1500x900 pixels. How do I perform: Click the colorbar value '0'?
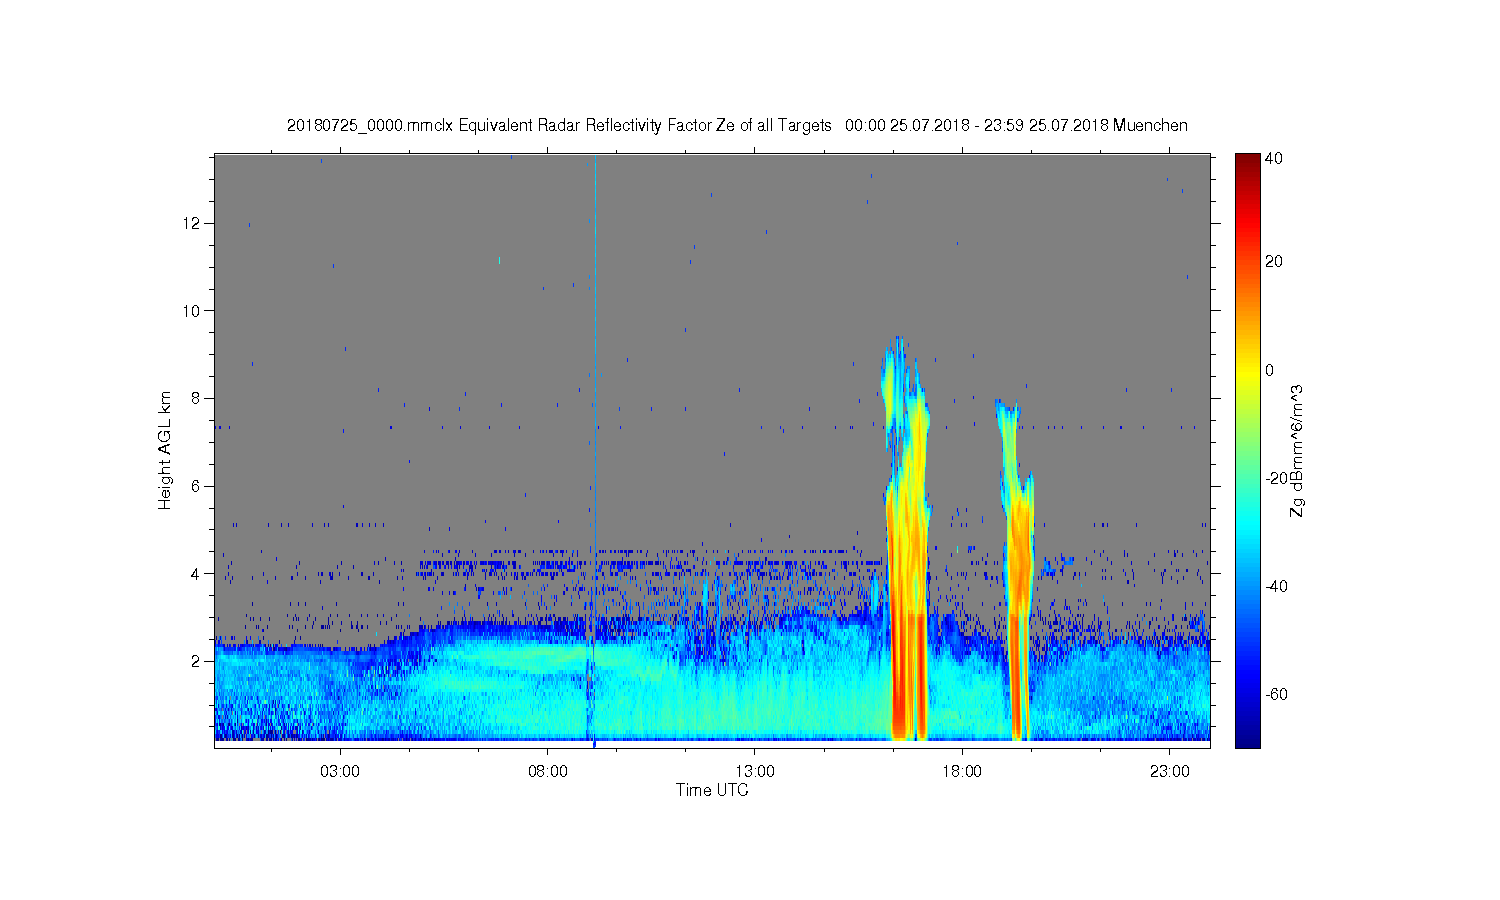[x=1270, y=370]
